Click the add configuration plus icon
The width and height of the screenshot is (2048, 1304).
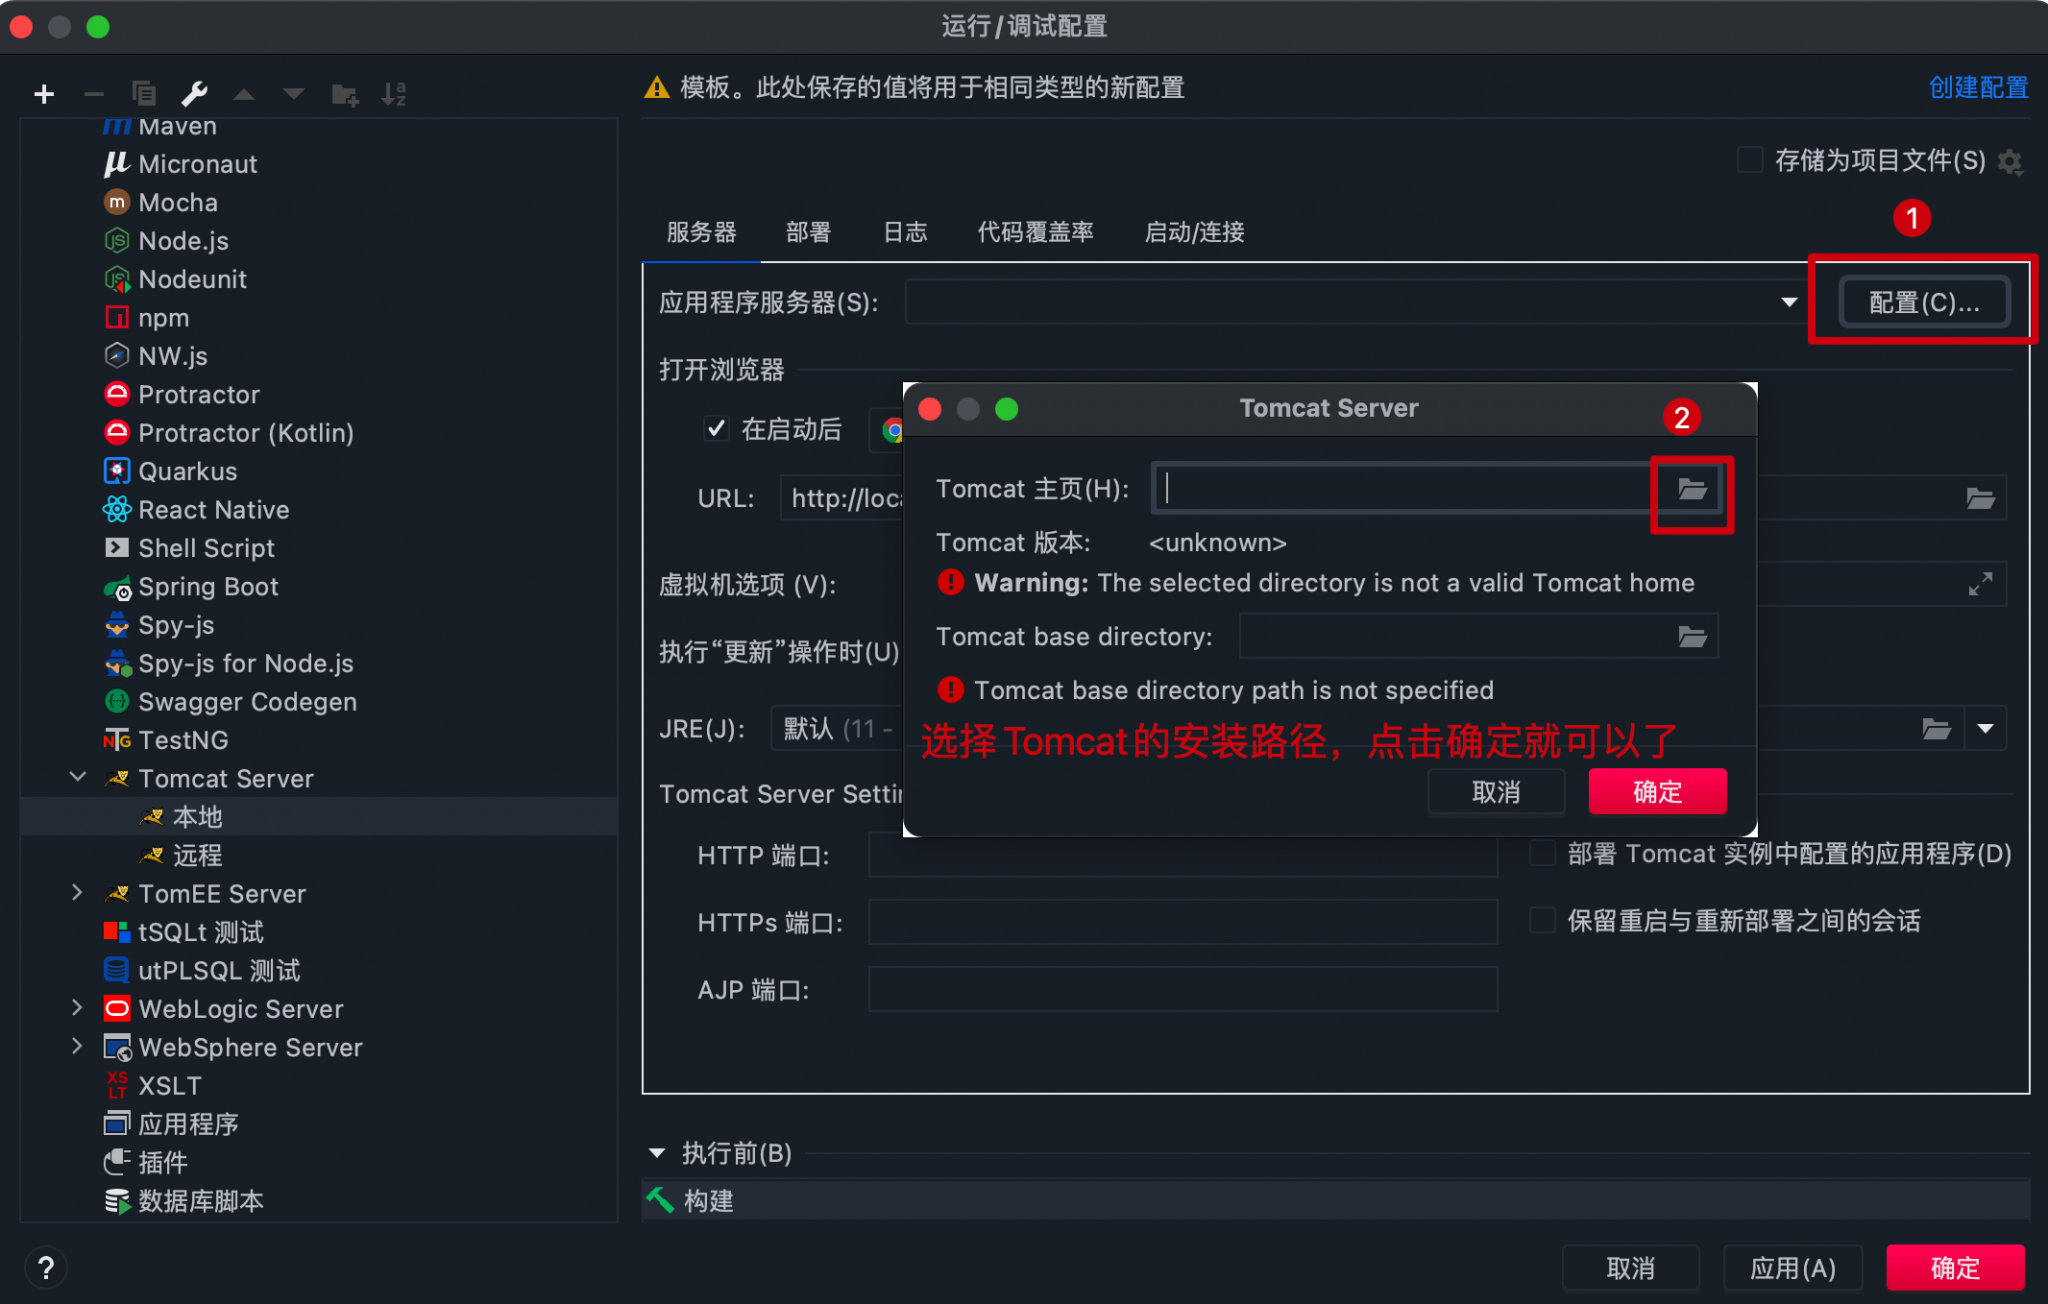pos(44,94)
